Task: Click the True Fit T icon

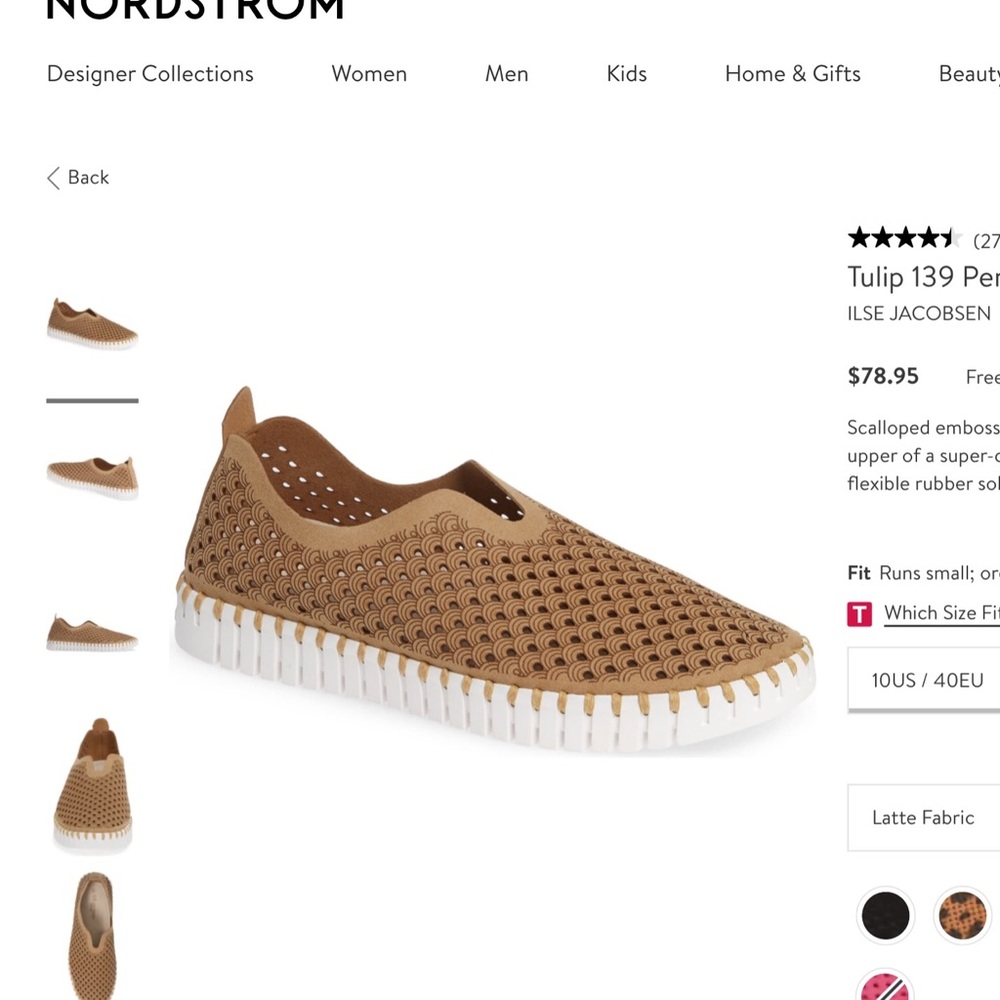Action: [859, 613]
